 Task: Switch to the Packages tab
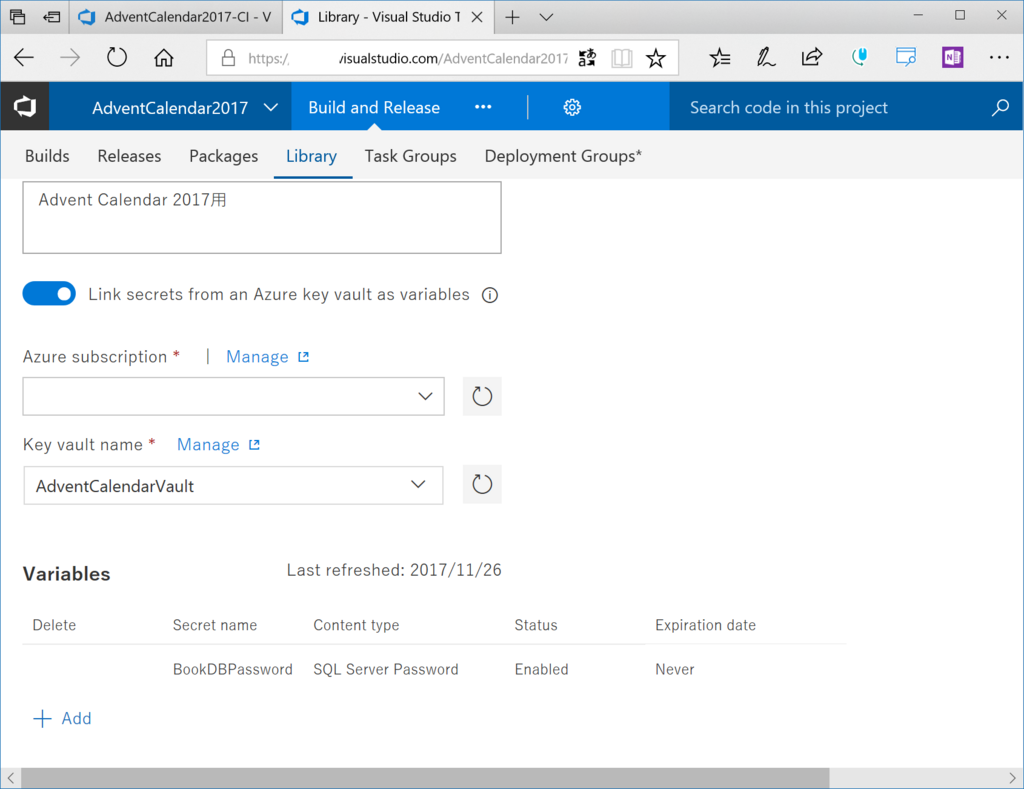pos(223,156)
